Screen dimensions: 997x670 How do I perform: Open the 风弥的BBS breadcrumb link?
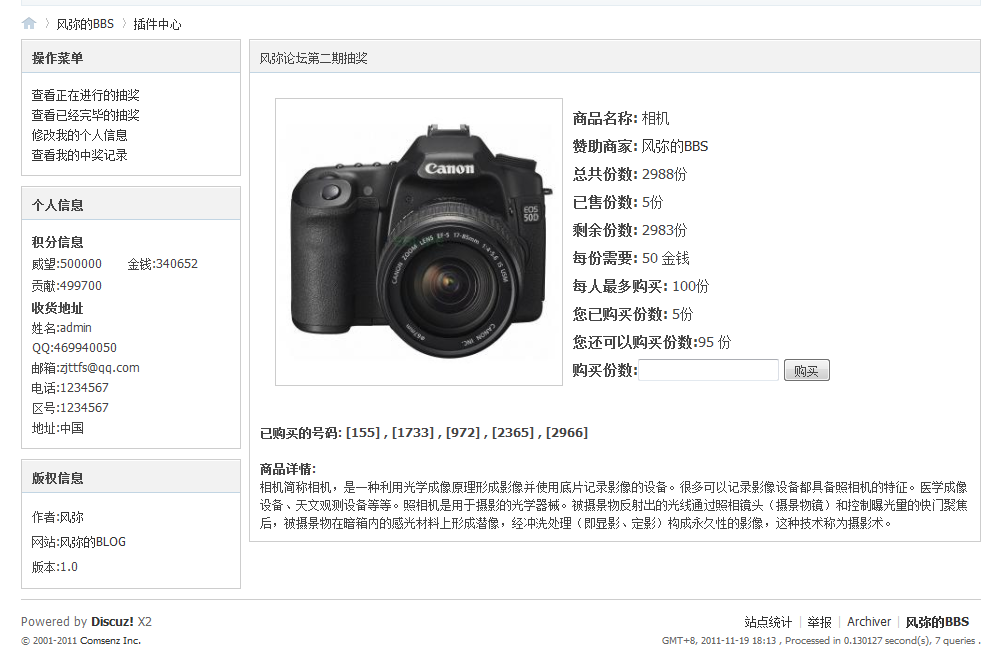pos(85,24)
